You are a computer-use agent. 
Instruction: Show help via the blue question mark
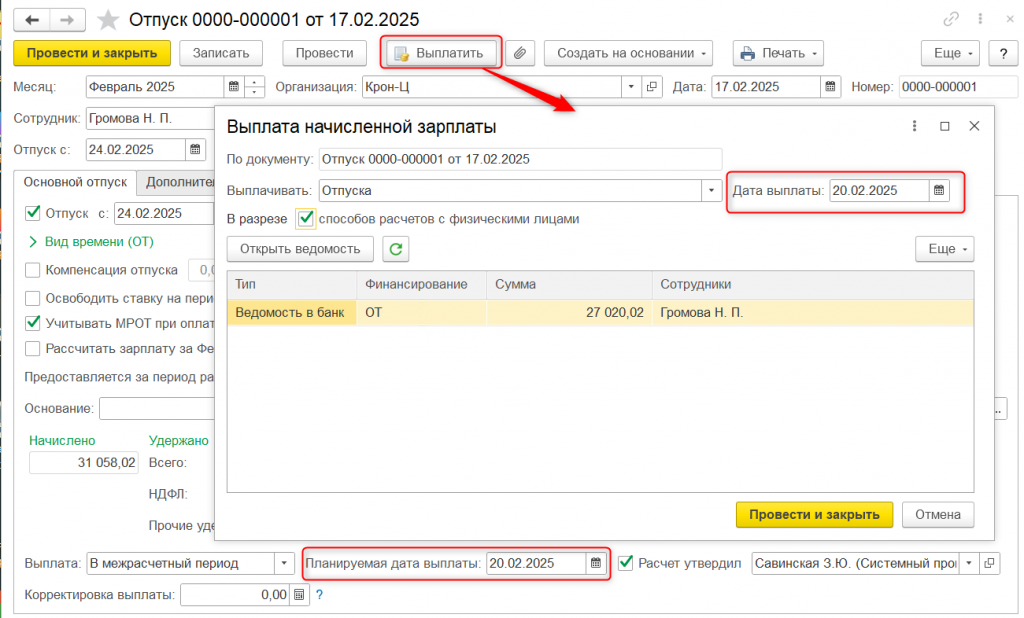(319, 594)
